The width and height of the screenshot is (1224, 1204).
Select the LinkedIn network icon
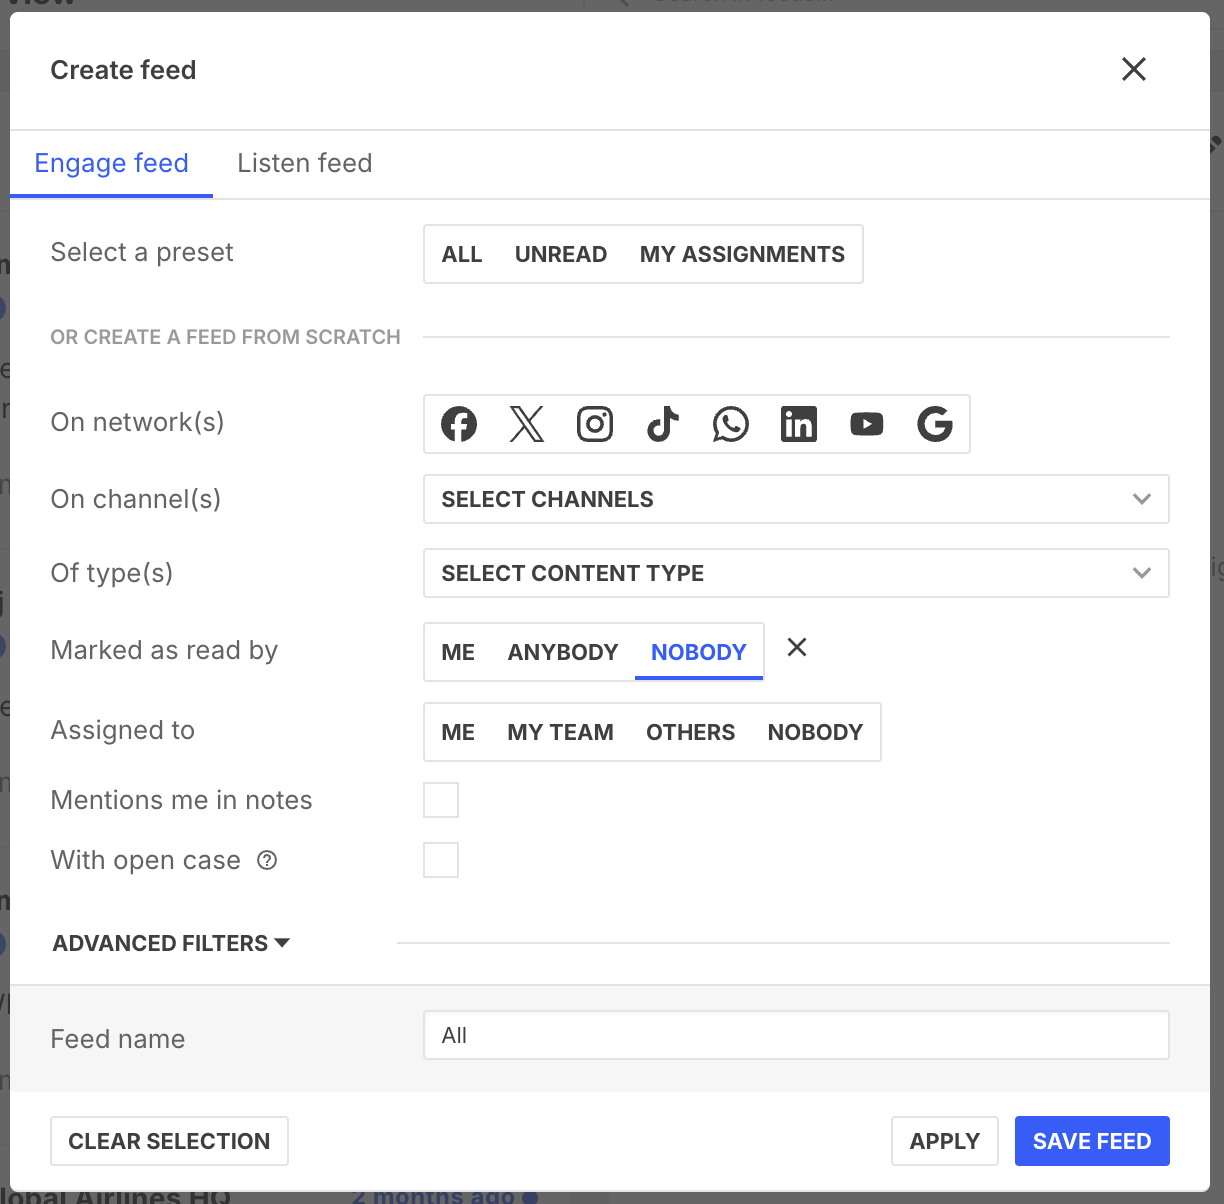(x=798, y=423)
